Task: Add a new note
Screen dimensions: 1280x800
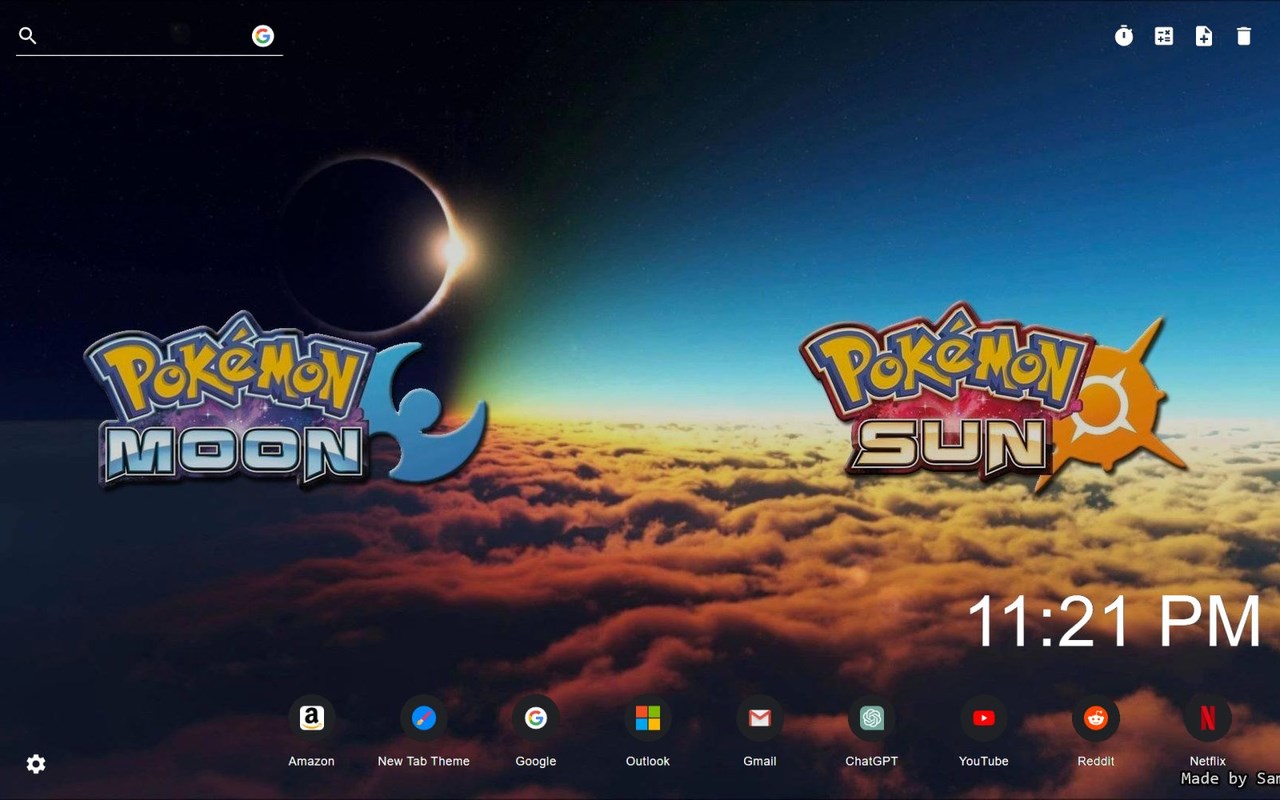Action: [1204, 36]
